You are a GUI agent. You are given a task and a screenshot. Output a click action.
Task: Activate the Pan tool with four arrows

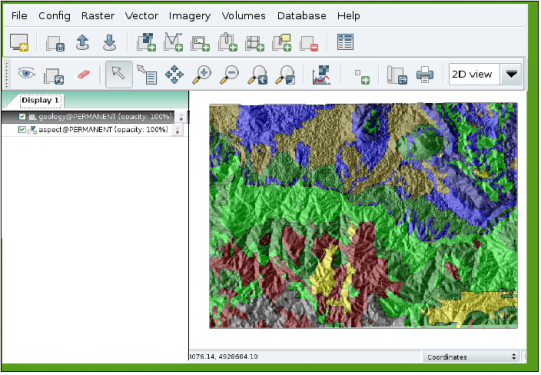coord(174,75)
